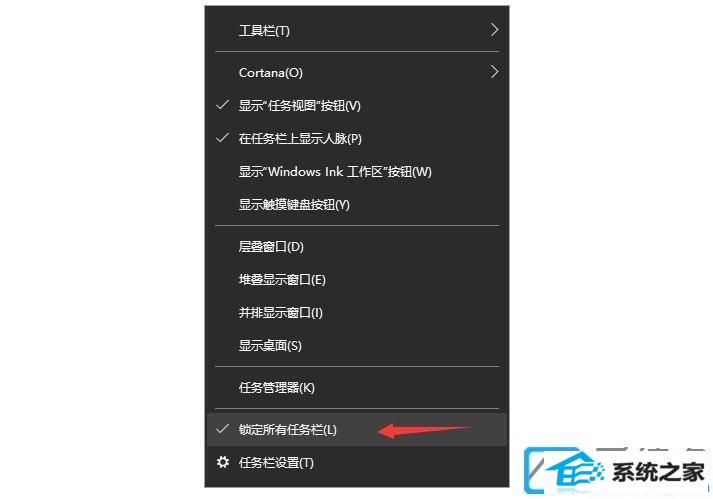Click the 系统之家 watermark logo
The height and width of the screenshot is (499, 713).
616,471
